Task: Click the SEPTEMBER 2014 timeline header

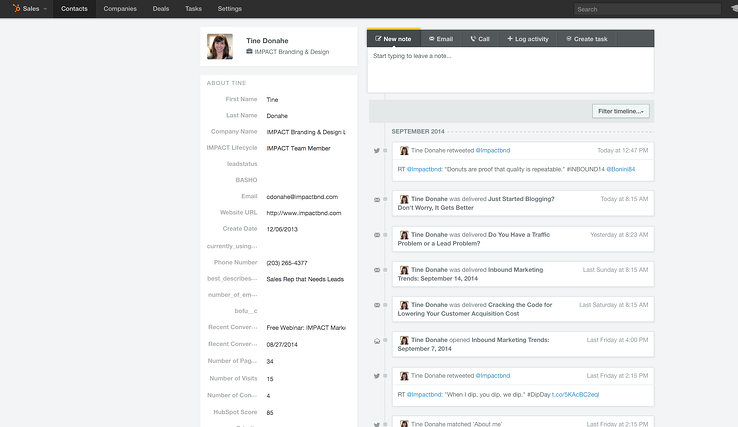Action: pyautogui.click(x=418, y=132)
